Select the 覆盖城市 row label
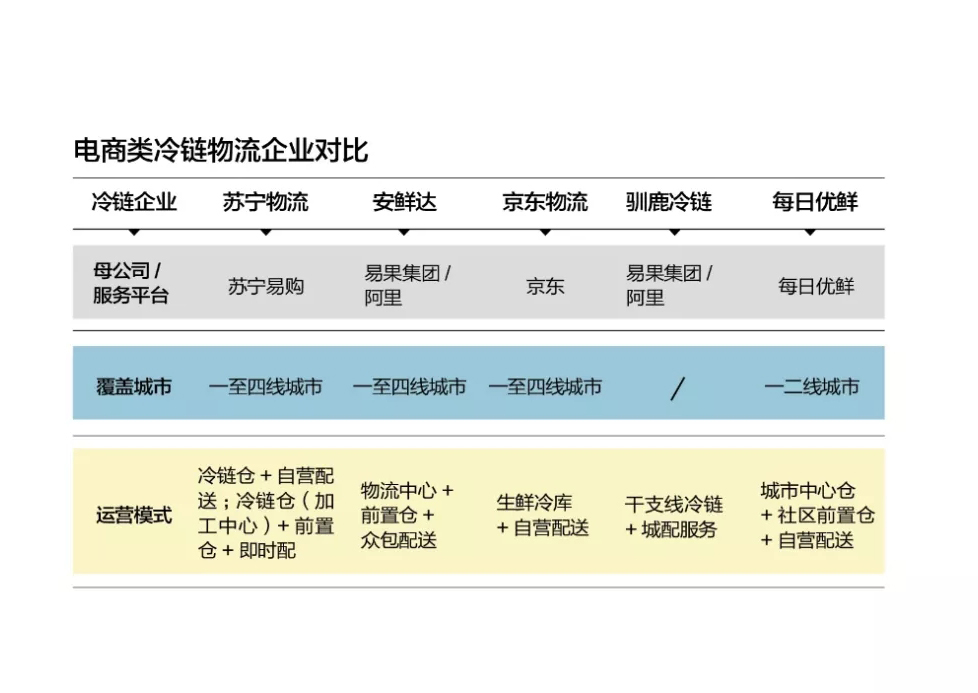 [x=133, y=387]
